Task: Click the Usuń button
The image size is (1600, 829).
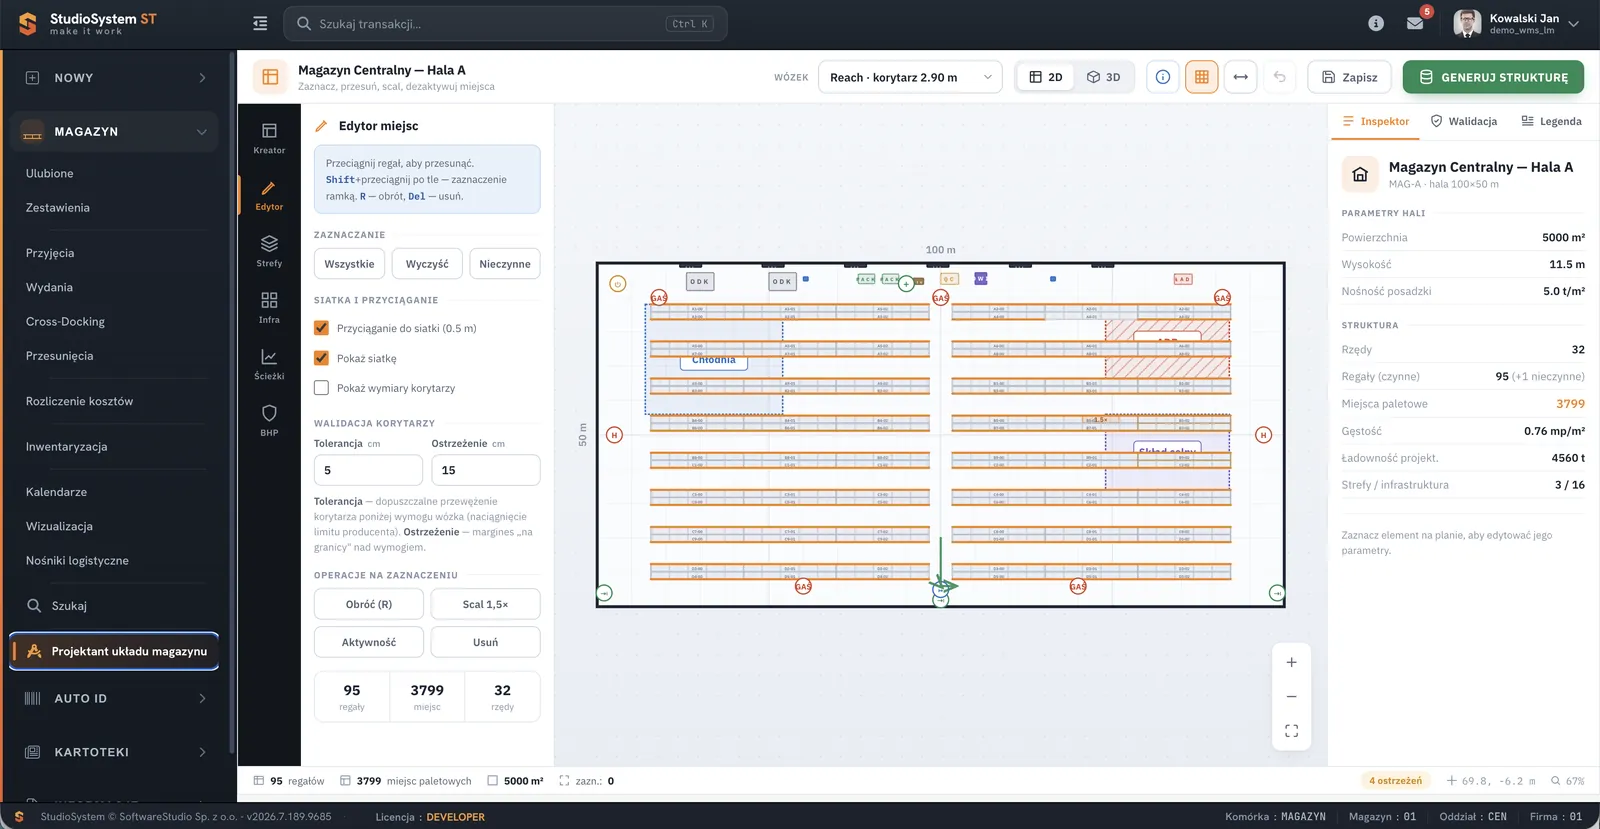Action: [485, 642]
